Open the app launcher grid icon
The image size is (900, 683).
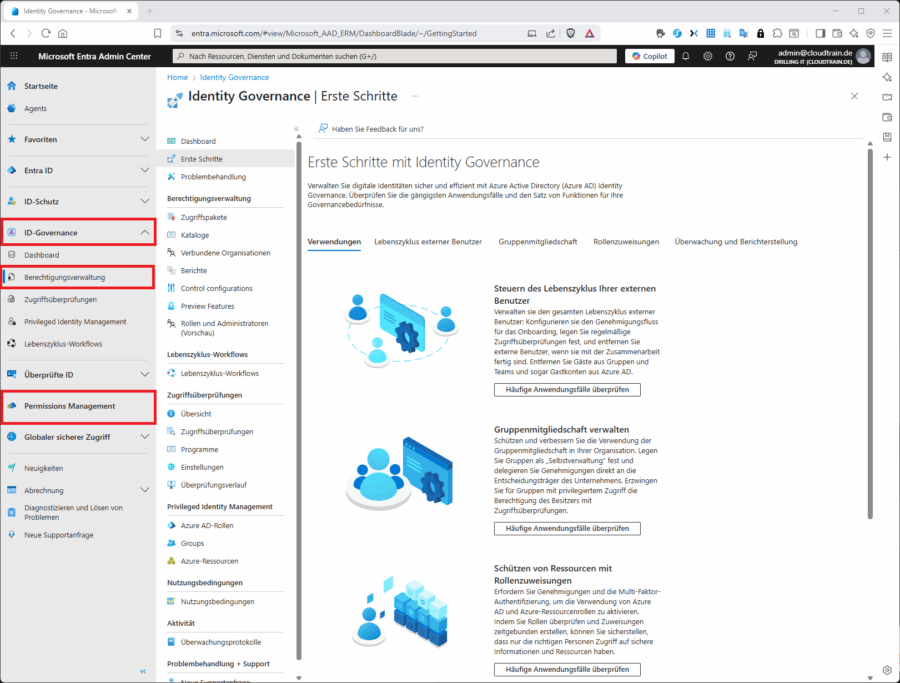[14, 56]
